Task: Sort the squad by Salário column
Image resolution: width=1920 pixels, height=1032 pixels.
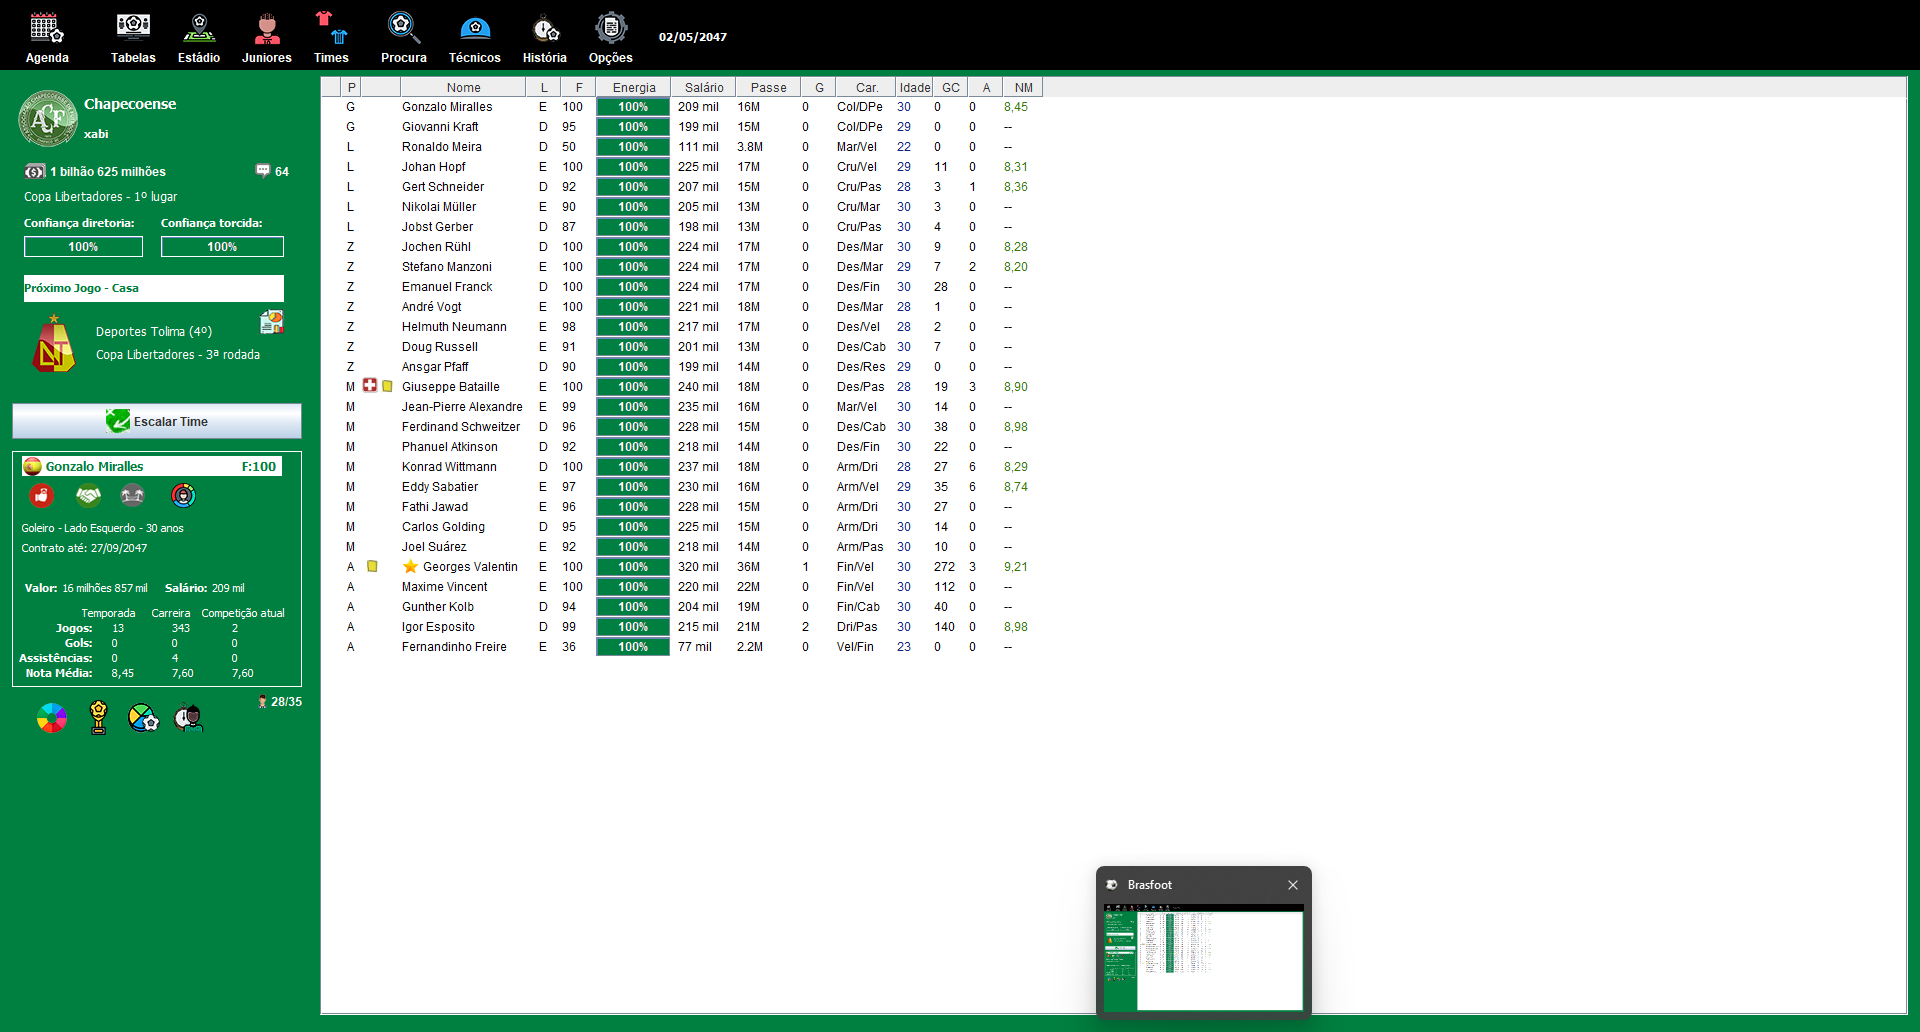Action: click(703, 87)
